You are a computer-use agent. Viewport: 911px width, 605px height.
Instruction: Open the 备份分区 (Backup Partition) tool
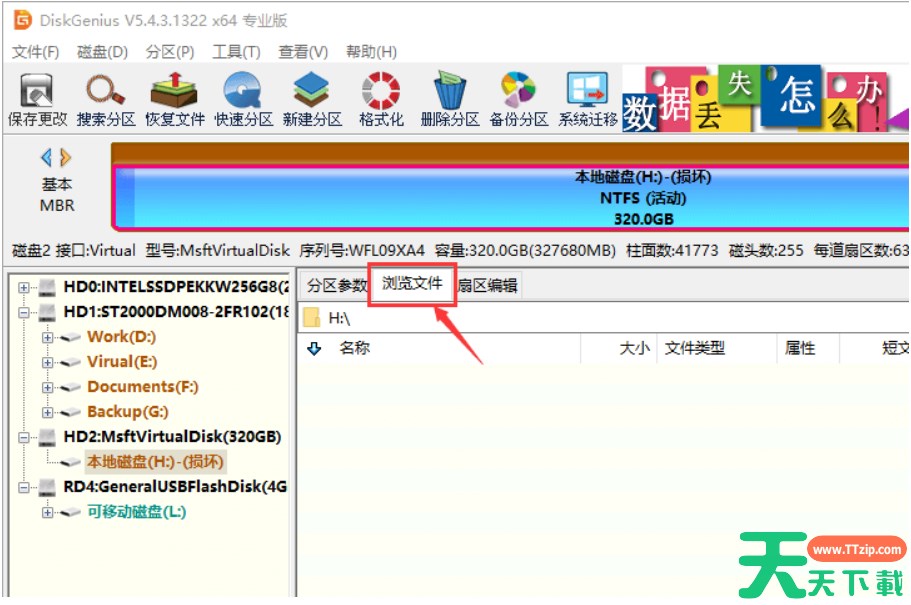(518, 93)
